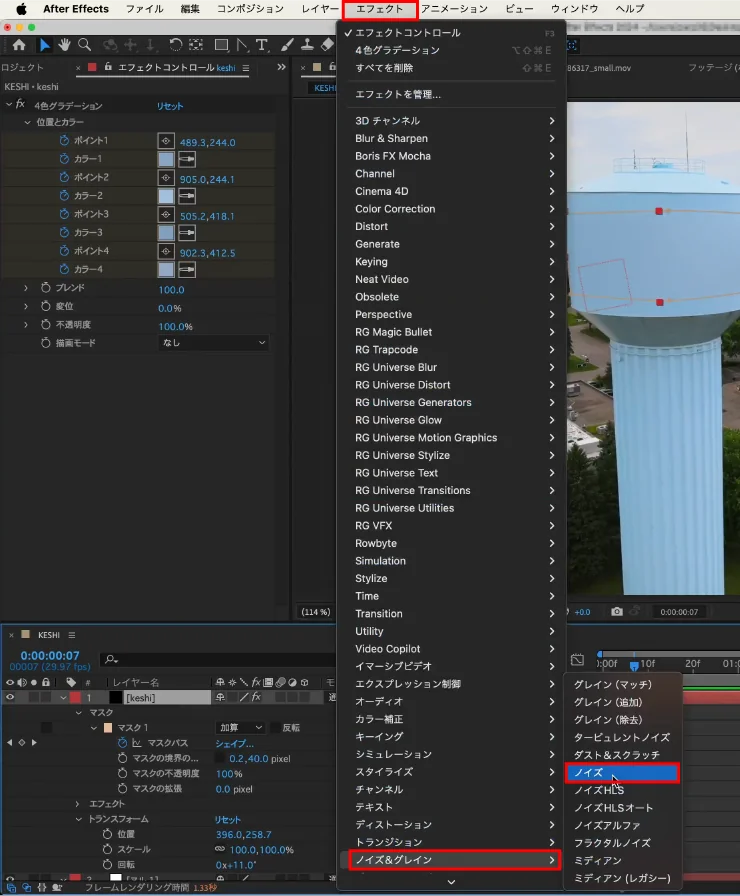Collapse the 4色グラデーション effect
Viewport: 740px width, 896px height.
point(9,105)
